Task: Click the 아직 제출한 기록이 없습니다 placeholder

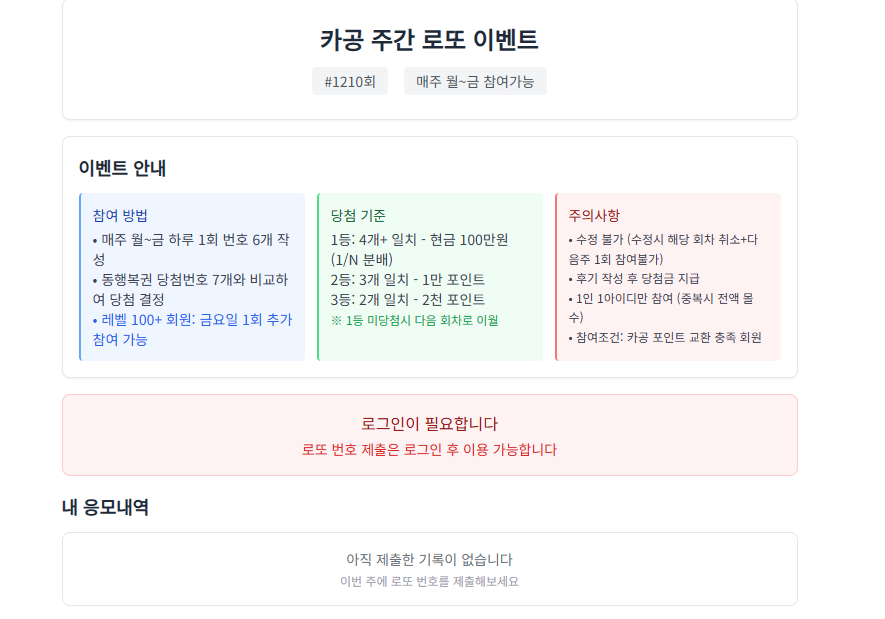Action: pyautogui.click(x=429, y=559)
